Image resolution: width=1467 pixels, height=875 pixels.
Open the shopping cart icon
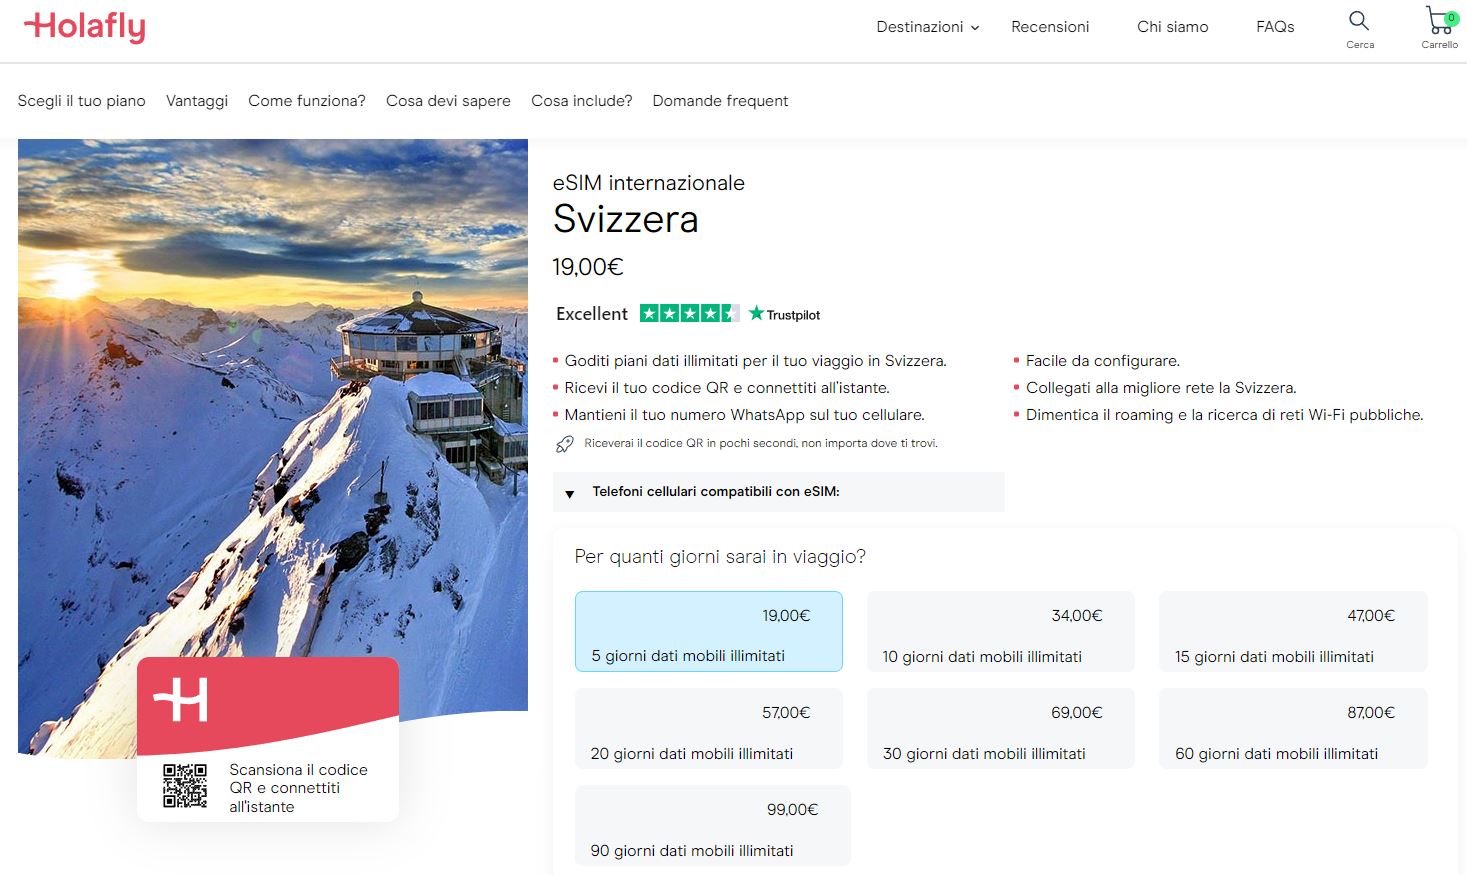point(1439,21)
